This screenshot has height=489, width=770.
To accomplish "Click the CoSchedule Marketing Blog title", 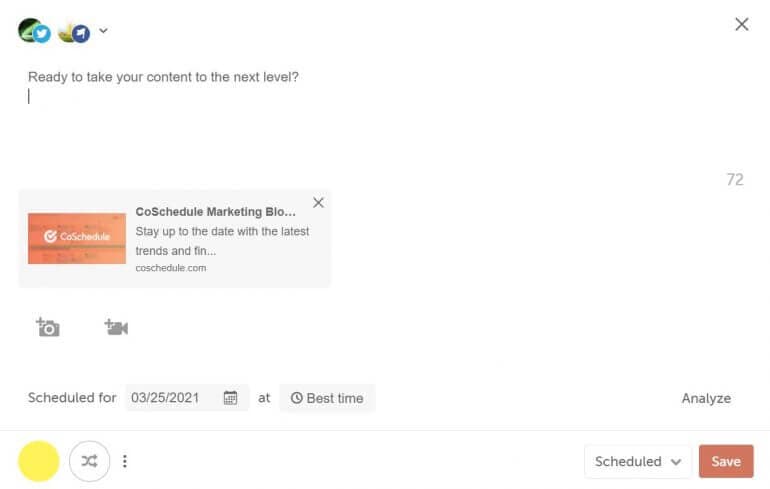I will tap(216, 212).
